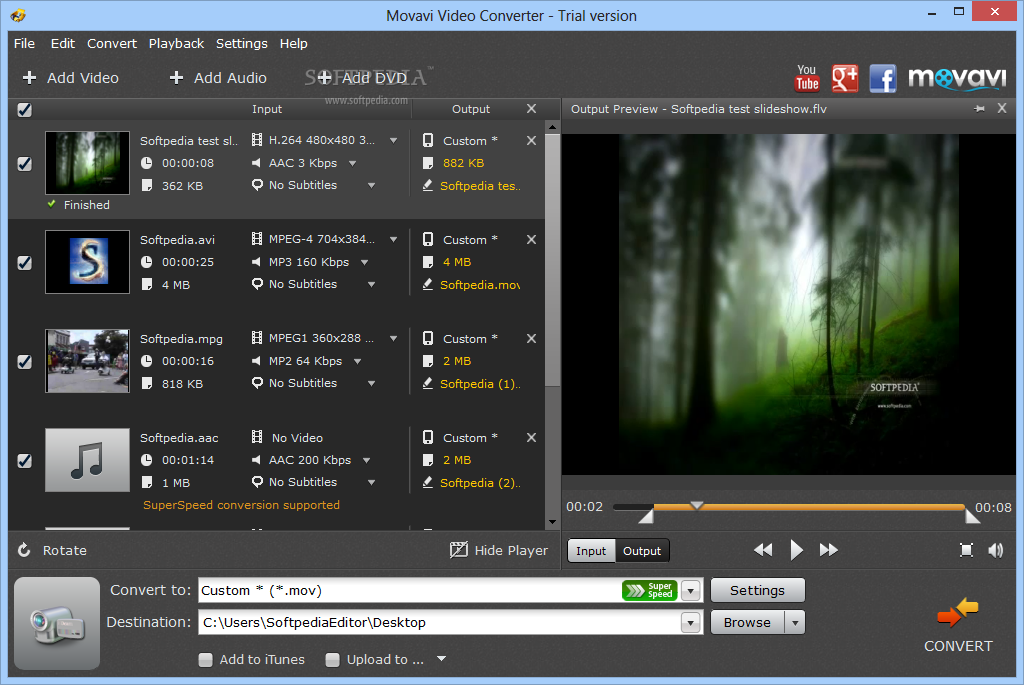
Task: Switch preview to Input tab
Action: coord(591,550)
